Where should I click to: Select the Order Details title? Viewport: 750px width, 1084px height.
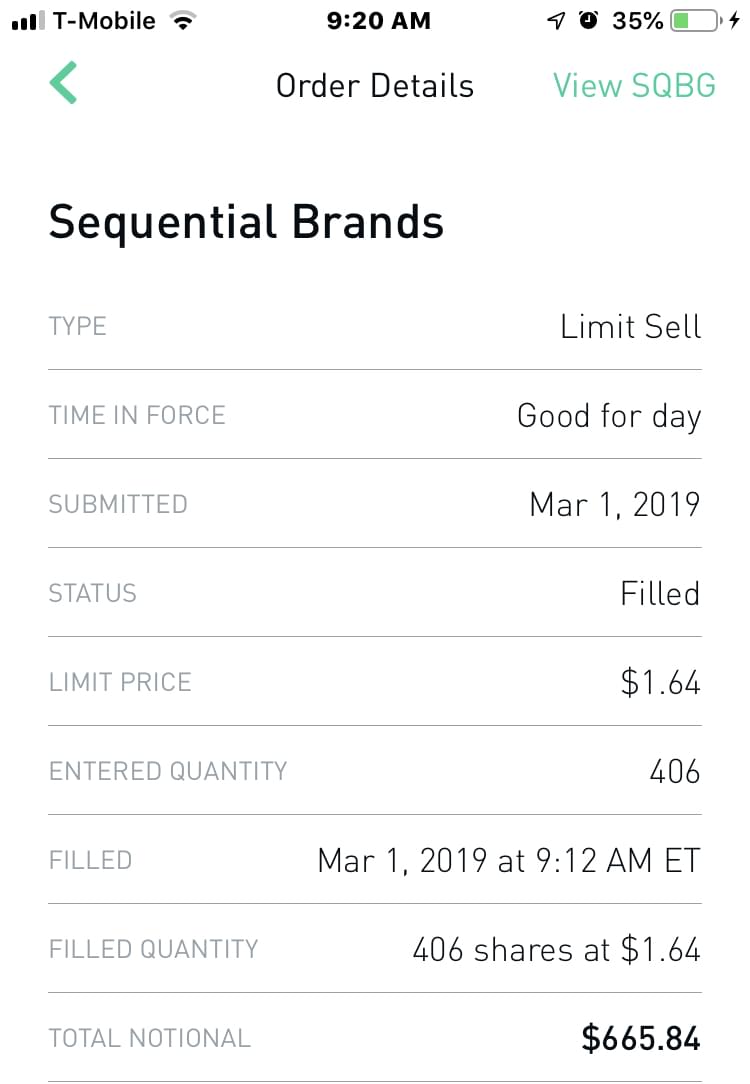coord(375,86)
